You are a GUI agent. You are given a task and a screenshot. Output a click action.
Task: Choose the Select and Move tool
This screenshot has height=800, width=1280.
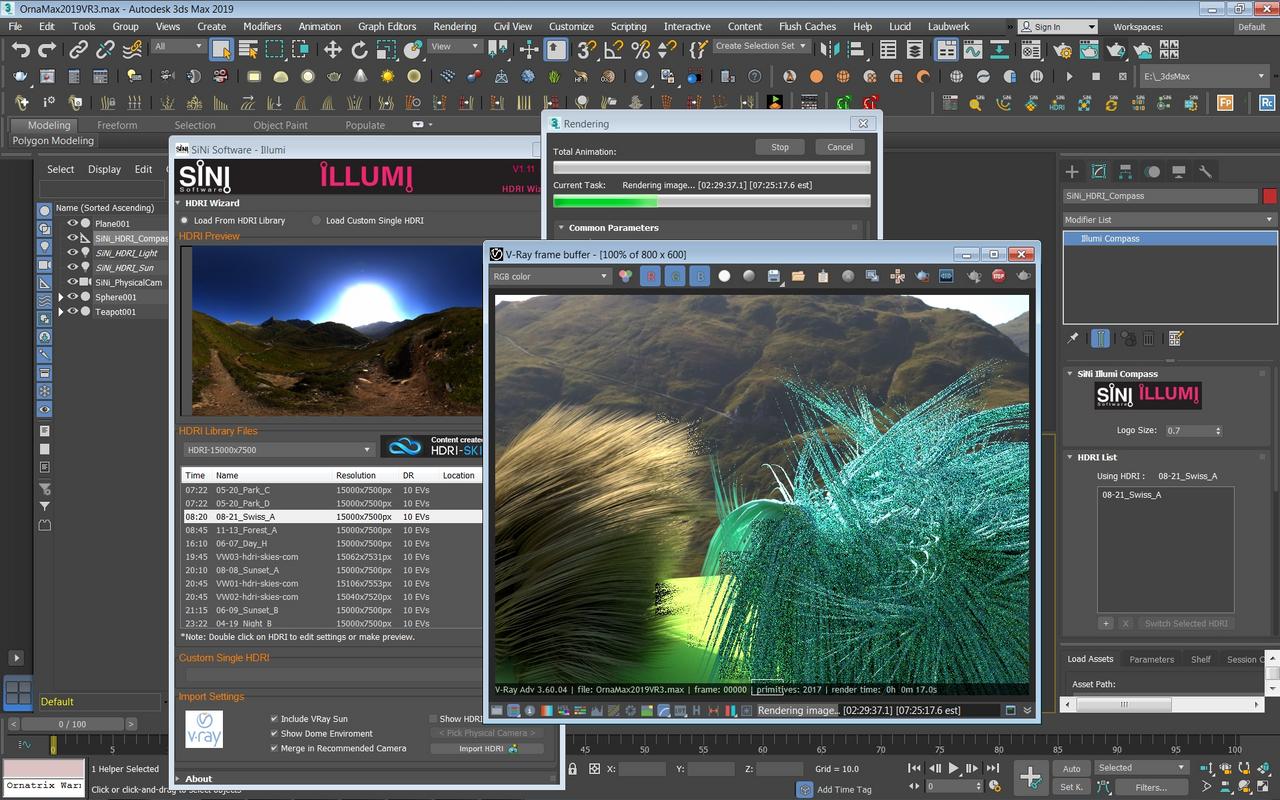pyautogui.click(x=332, y=49)
